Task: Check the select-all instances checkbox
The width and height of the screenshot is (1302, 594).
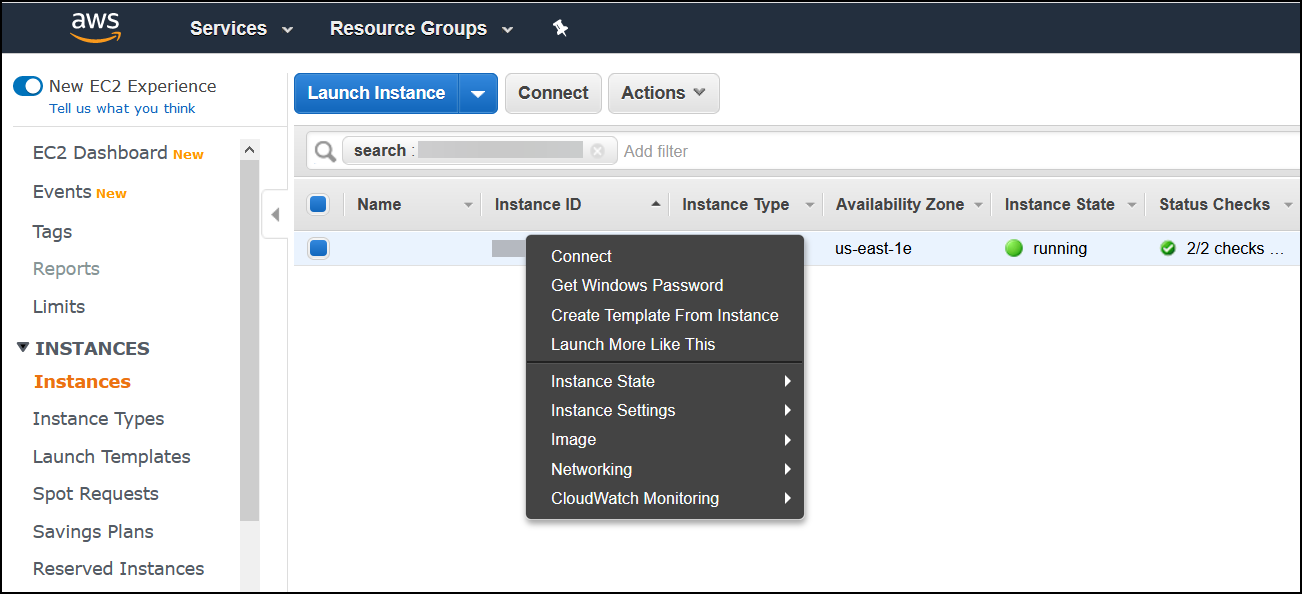Action: (x=318, y=203)
